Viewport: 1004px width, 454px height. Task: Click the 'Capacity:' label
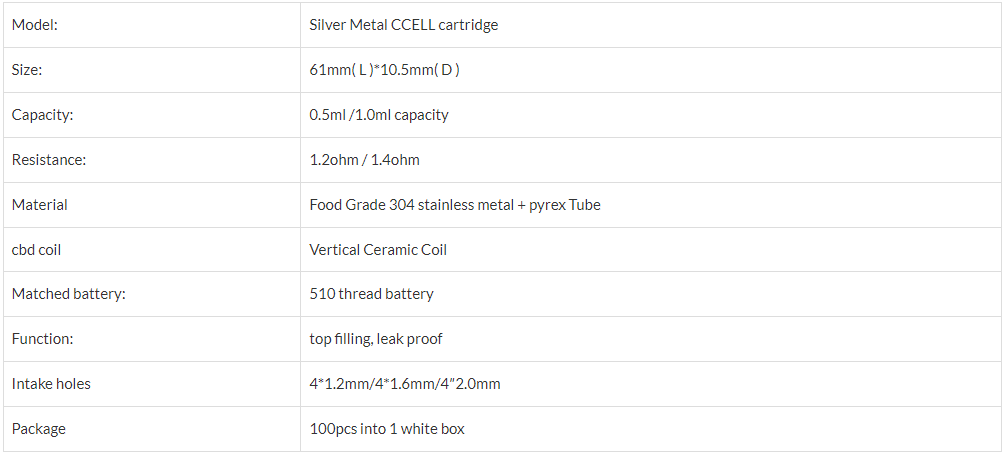[43, 115]
